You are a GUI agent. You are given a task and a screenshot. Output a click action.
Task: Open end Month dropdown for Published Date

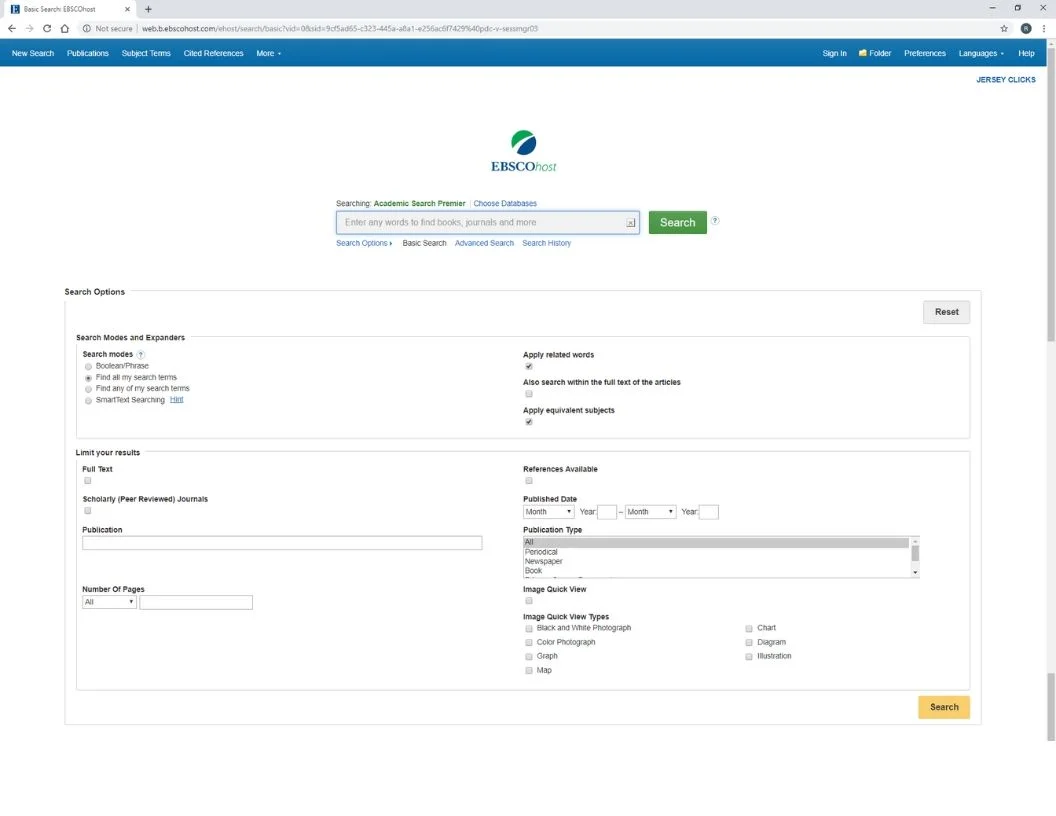click(x=650, y=512)
